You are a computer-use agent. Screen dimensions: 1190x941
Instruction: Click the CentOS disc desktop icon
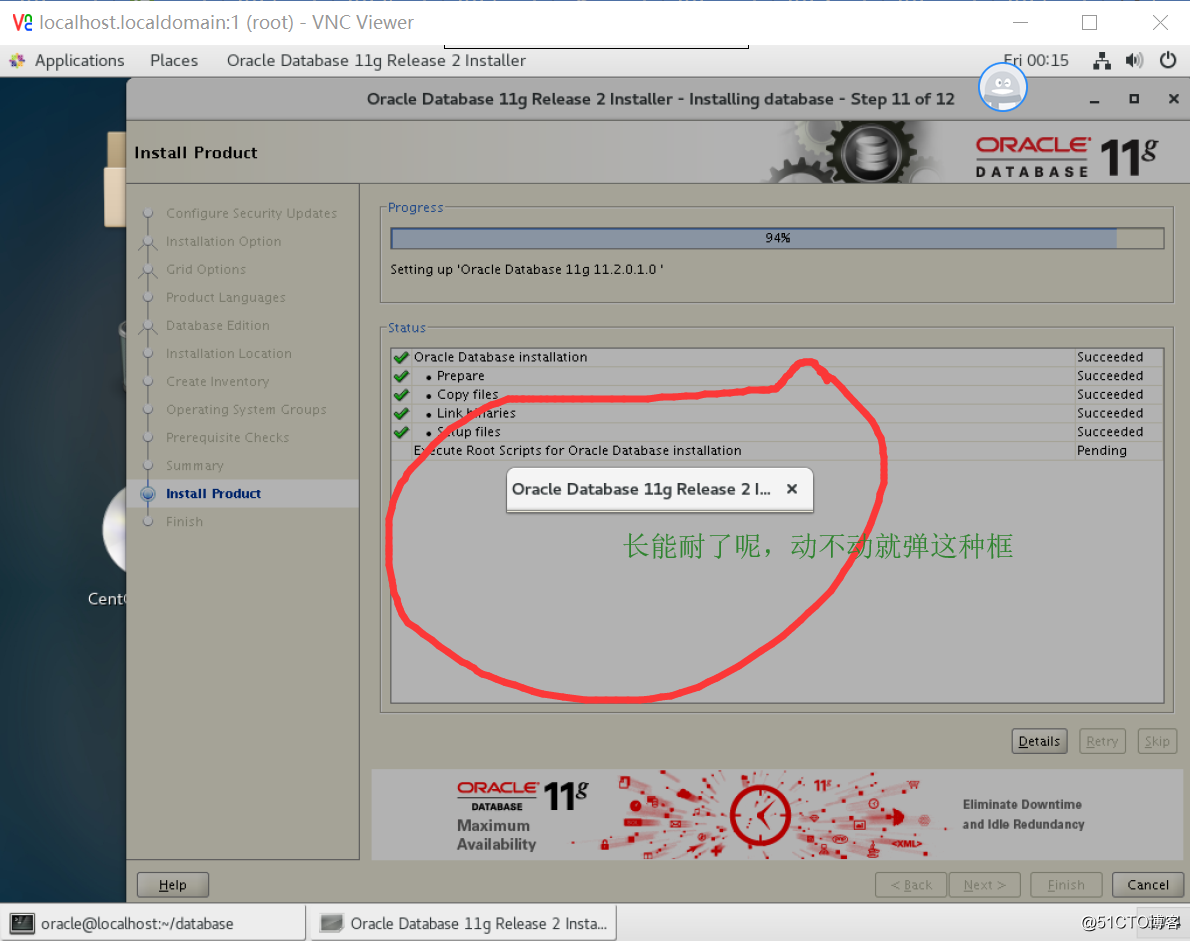point(114,529)
